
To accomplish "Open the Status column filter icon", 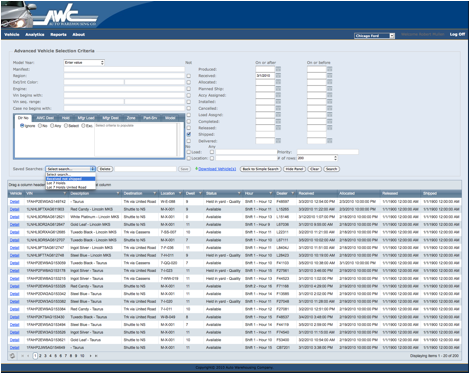I will tap(239, 193).
